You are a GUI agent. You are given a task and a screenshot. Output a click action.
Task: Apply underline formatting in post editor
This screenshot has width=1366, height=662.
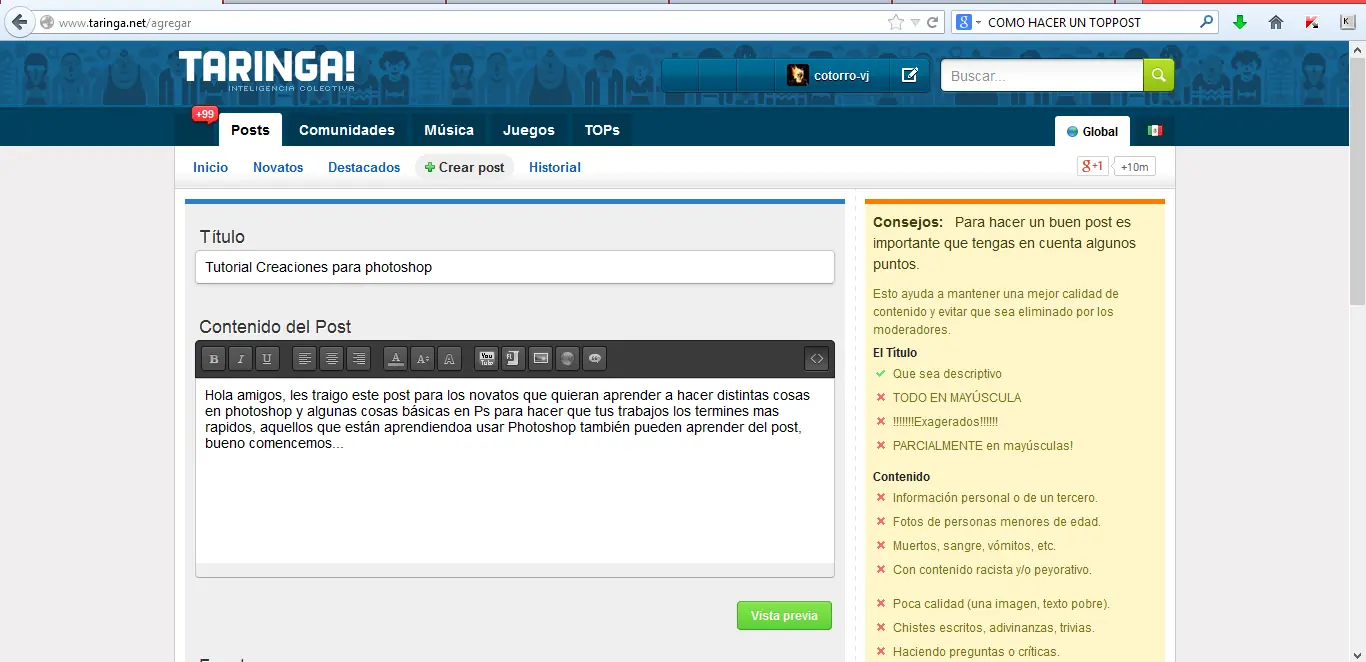click(x=267, y=359)
